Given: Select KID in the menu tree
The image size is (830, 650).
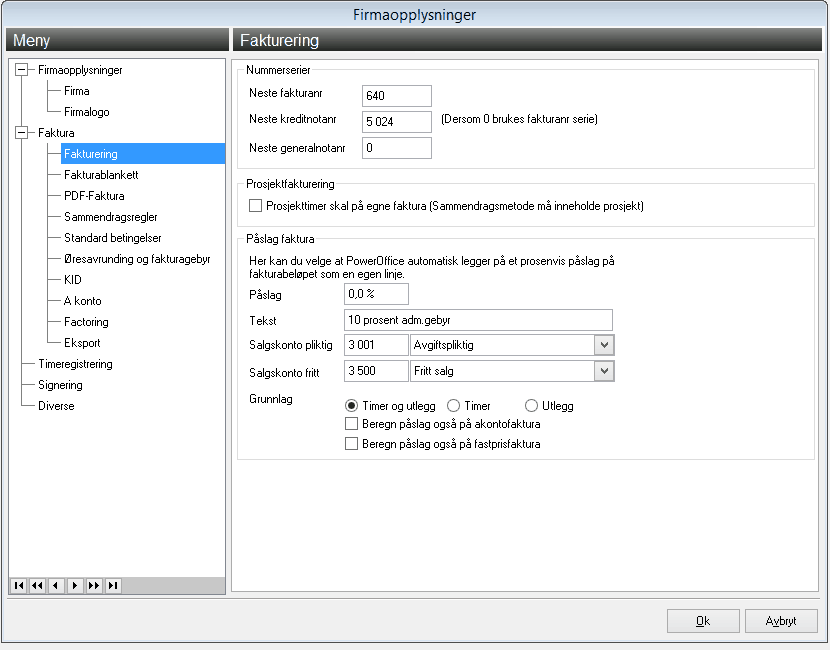Looking at the screenshot, I should point(73,280).
